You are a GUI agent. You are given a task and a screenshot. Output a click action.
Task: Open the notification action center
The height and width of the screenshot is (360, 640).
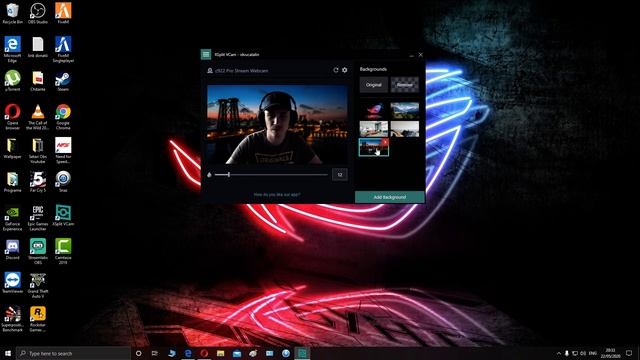click(x=629, y=353)
